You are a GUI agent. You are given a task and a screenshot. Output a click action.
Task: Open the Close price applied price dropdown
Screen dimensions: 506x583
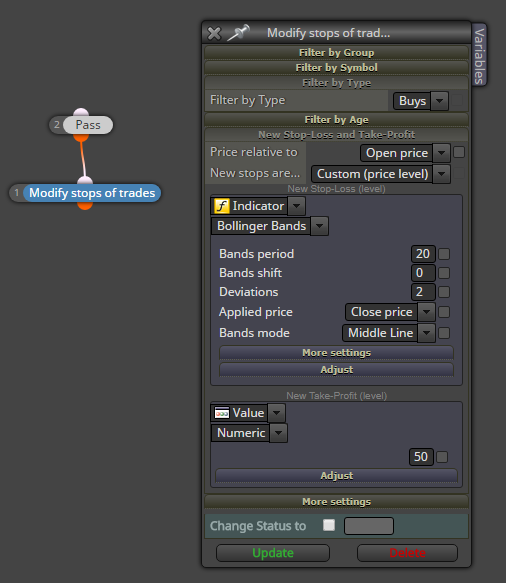tap(390, 312)
